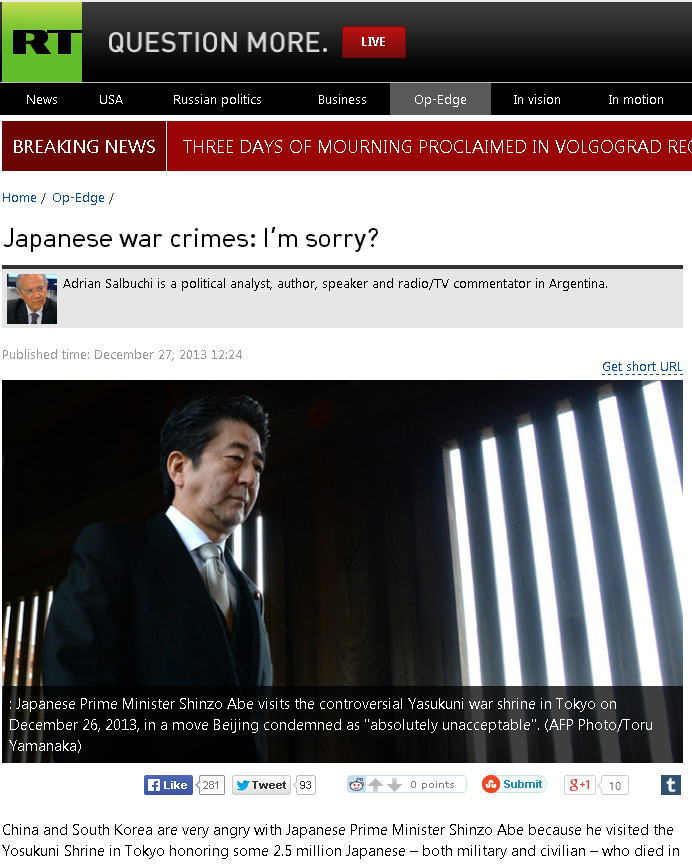Viewport: 692px width, 864px height.
Task: Select the Business menu item
Action: point(342,99)
